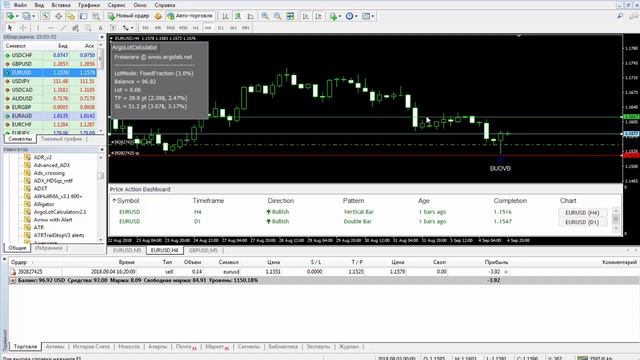This screenshot has height=360, width=640.
Task: Open the arrows objects dropdown
Action: coord(127,28)
